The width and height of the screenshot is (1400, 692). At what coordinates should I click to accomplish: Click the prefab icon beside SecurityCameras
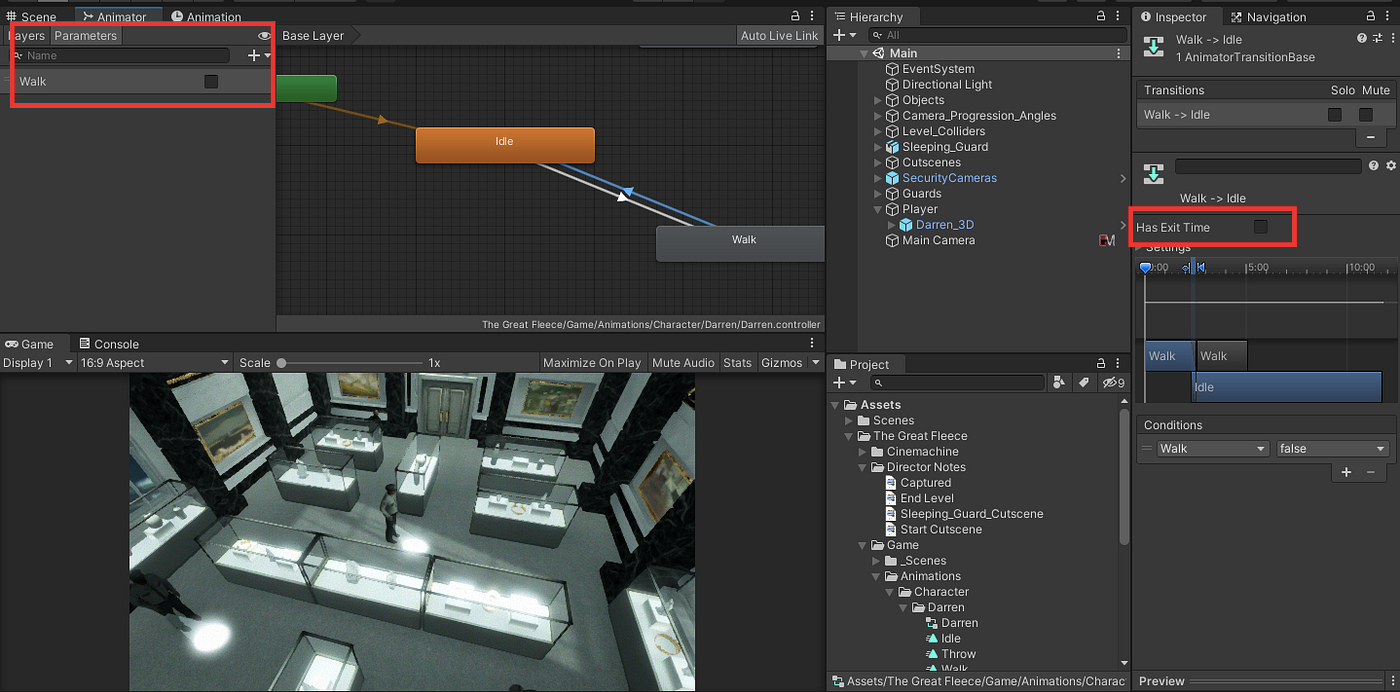893,178
